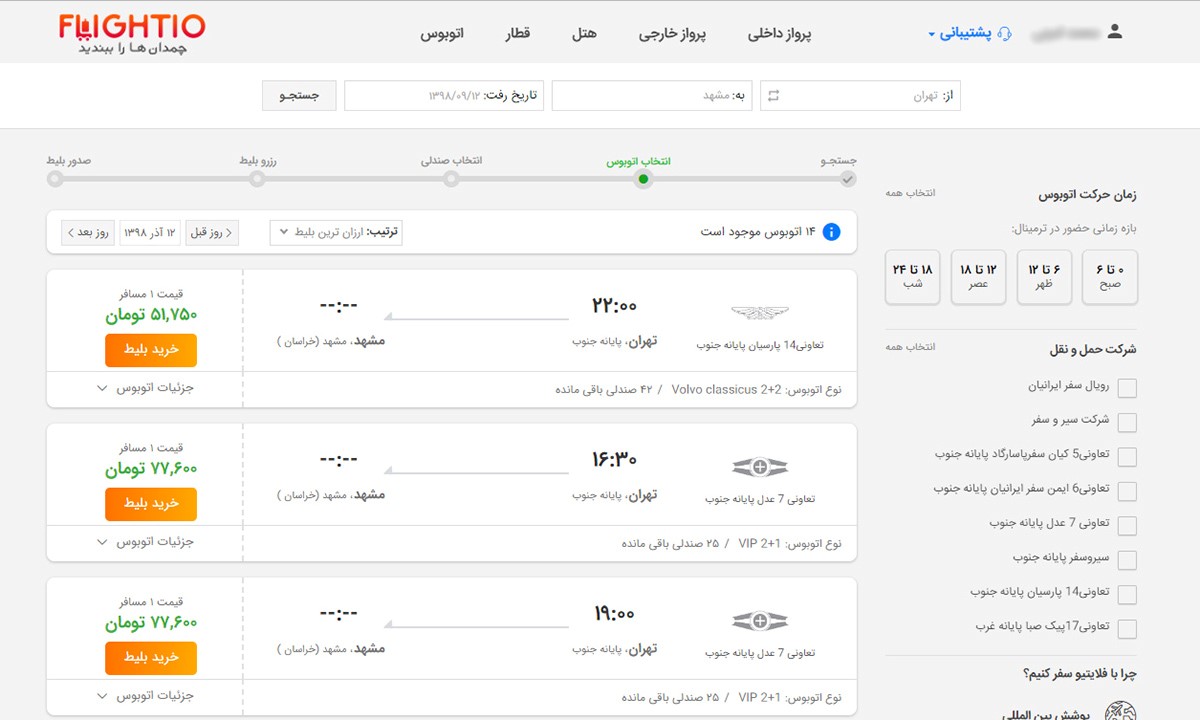Go to the پرواز داخلی menu
The width and height of the screenshot is (1200, 720).
point(779,33)
